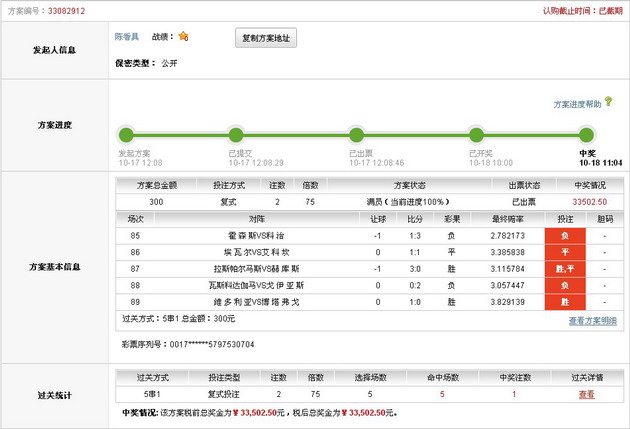This screenshot has width=630, height=429.
Task: Open the 方案进度帮助 help link
Action: (x=577, y=104)
